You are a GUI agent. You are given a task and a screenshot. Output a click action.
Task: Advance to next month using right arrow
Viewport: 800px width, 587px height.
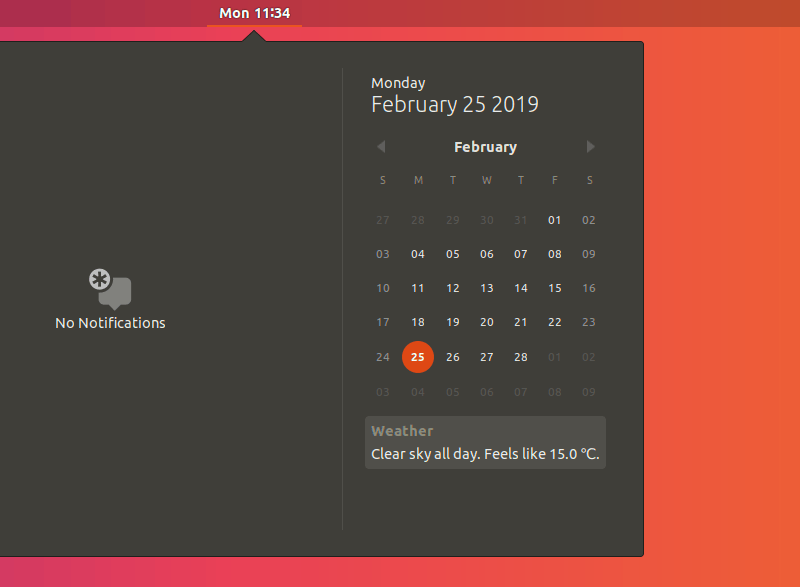[x=590, y=147]
